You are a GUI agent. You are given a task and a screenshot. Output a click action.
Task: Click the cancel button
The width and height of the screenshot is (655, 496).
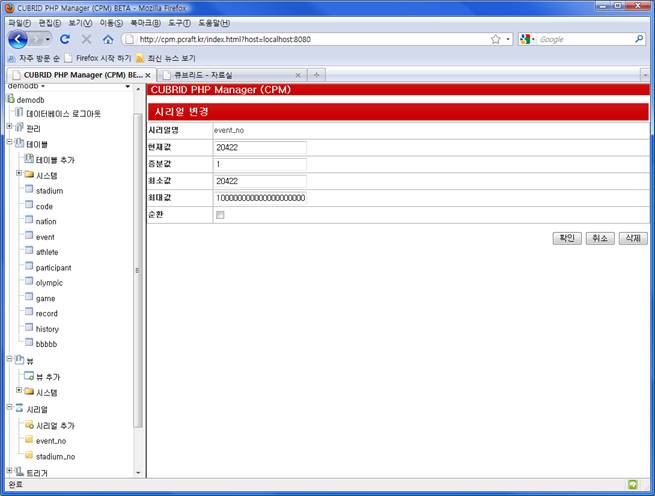[600, 238]
